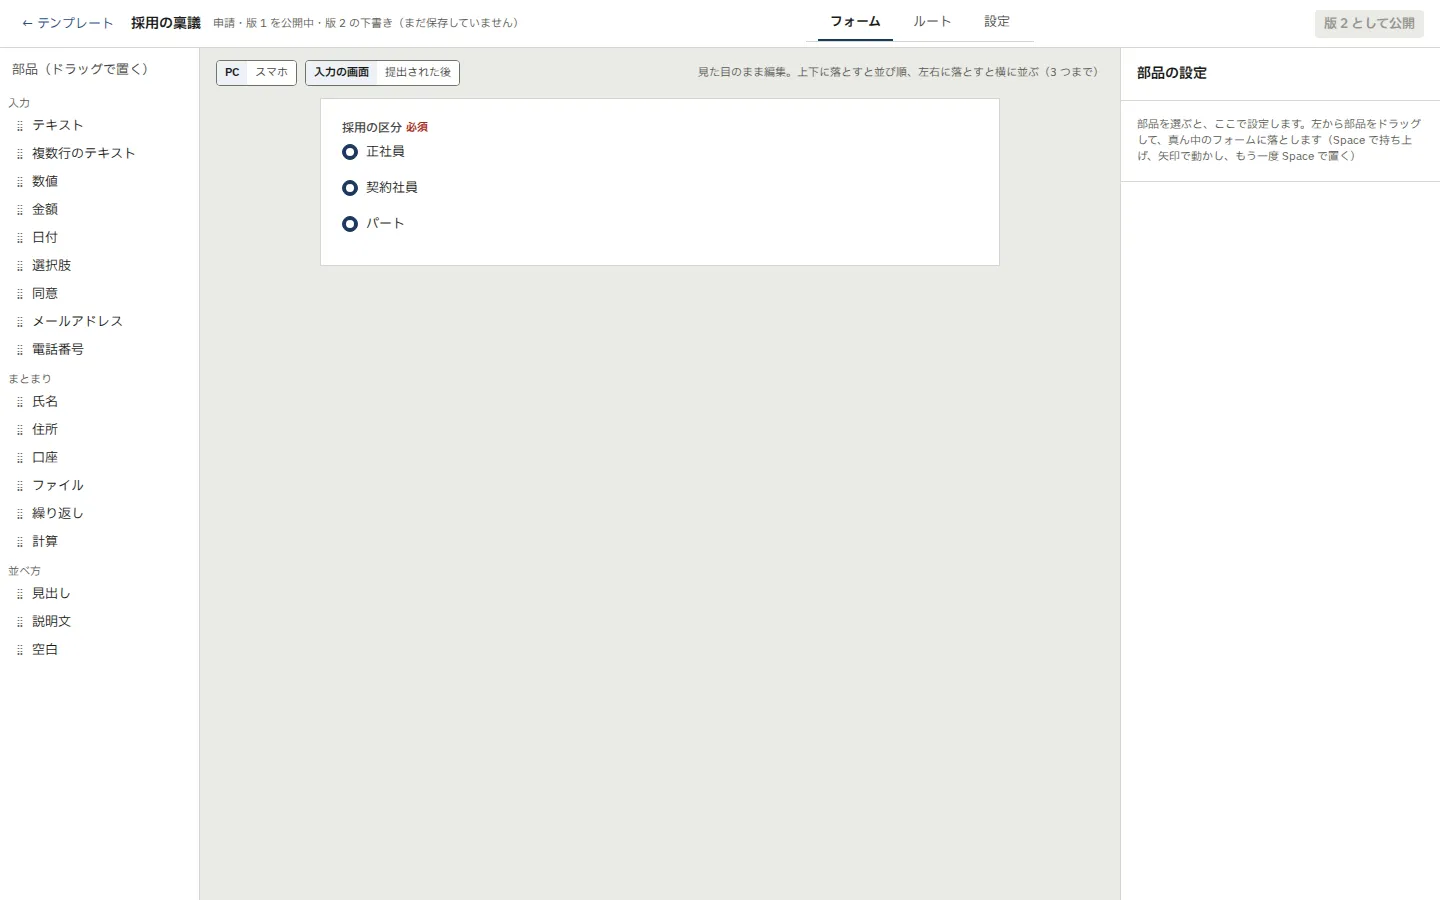Select the 契約社員 radio button
The width and height of the screenshot is (1440, 900).
click(x=350, y=188)
